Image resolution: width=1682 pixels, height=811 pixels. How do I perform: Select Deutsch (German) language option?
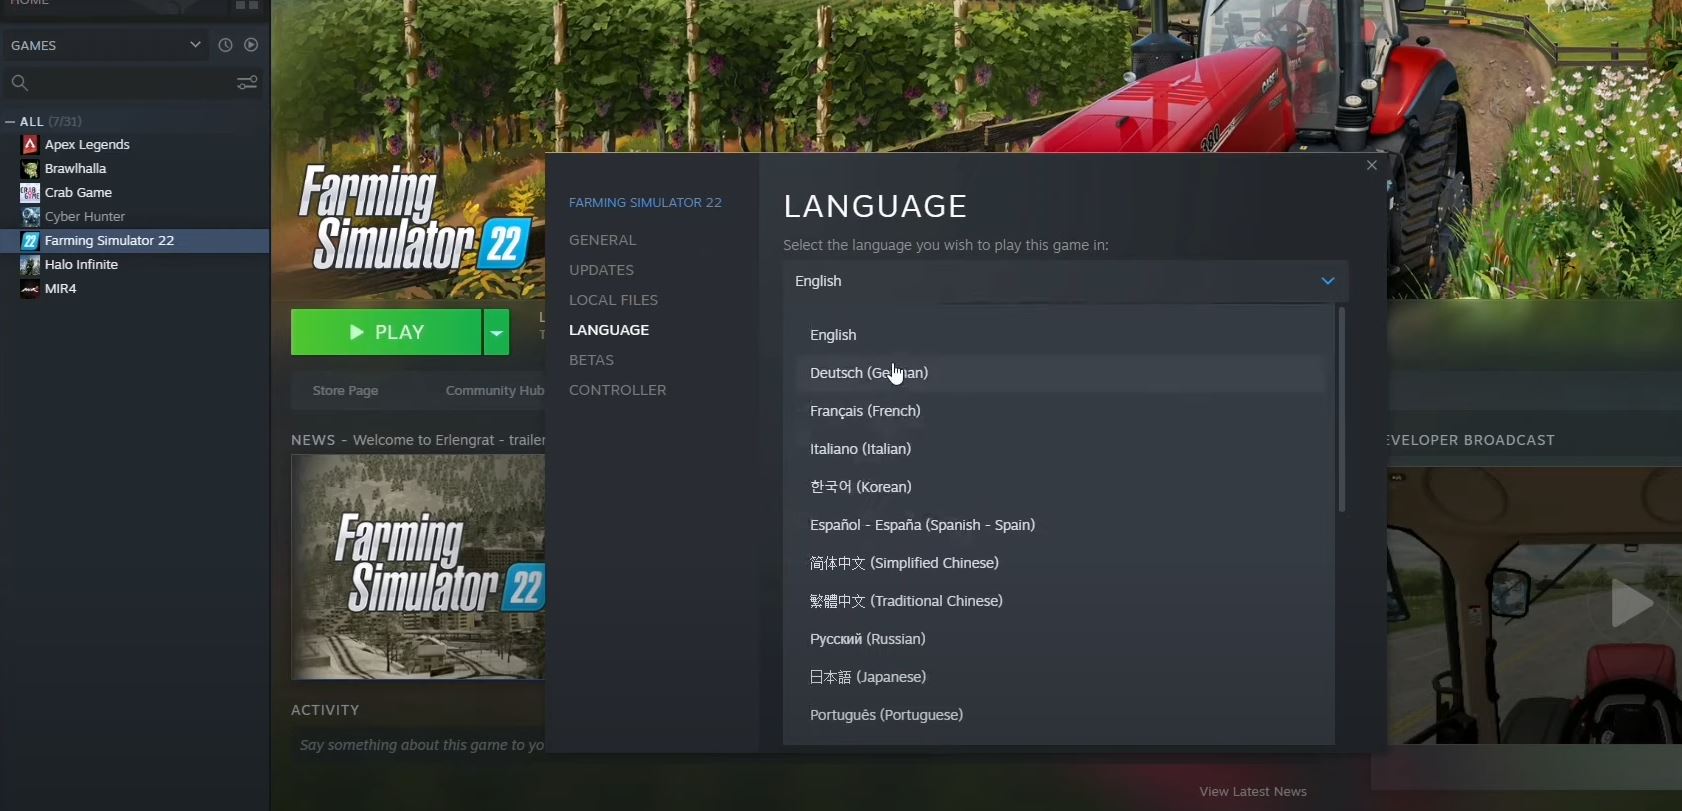1061,373
